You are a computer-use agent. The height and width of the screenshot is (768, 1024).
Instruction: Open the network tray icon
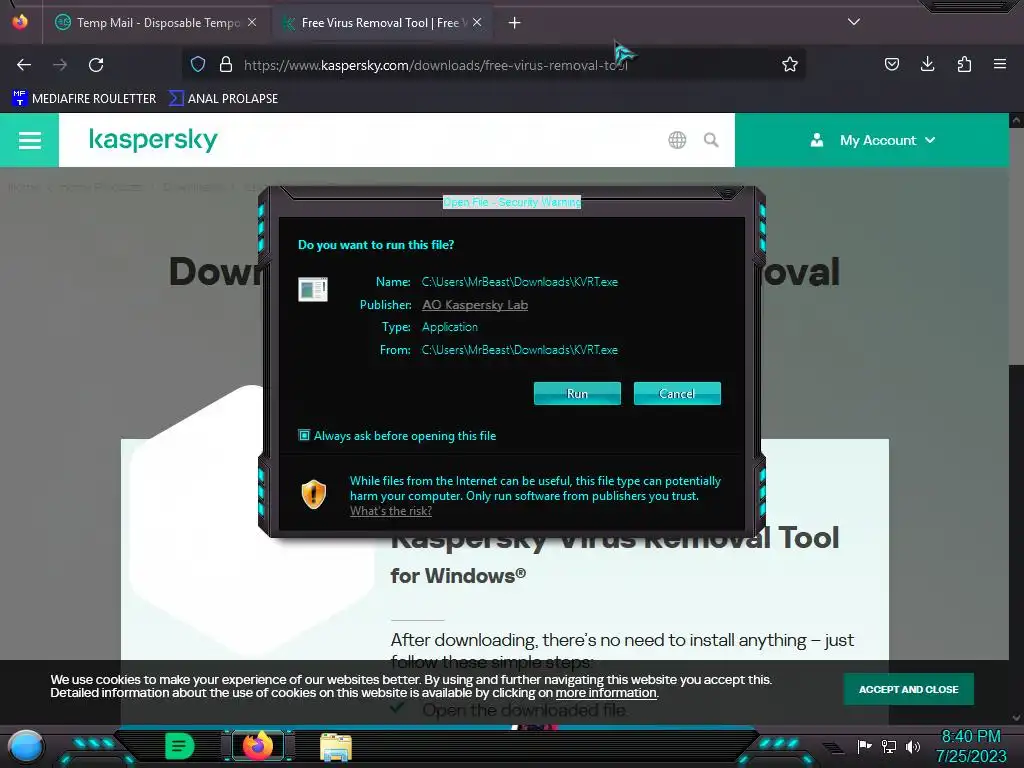[x=889, y=746]
